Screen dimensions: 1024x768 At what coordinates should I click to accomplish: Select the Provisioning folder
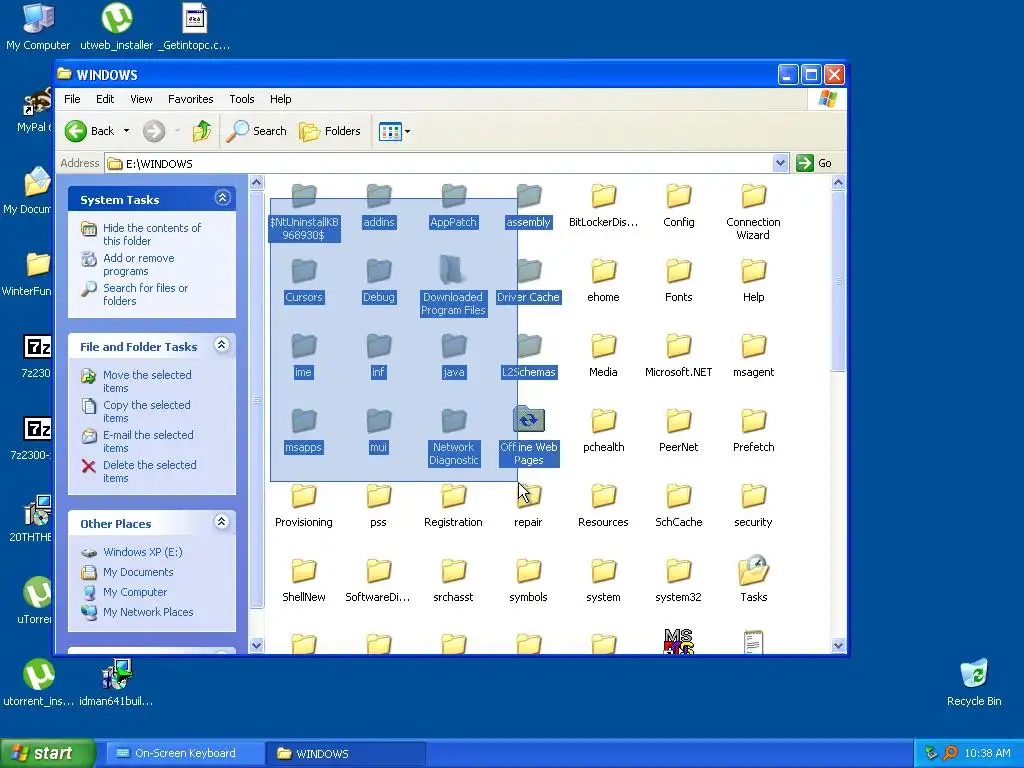304,507
